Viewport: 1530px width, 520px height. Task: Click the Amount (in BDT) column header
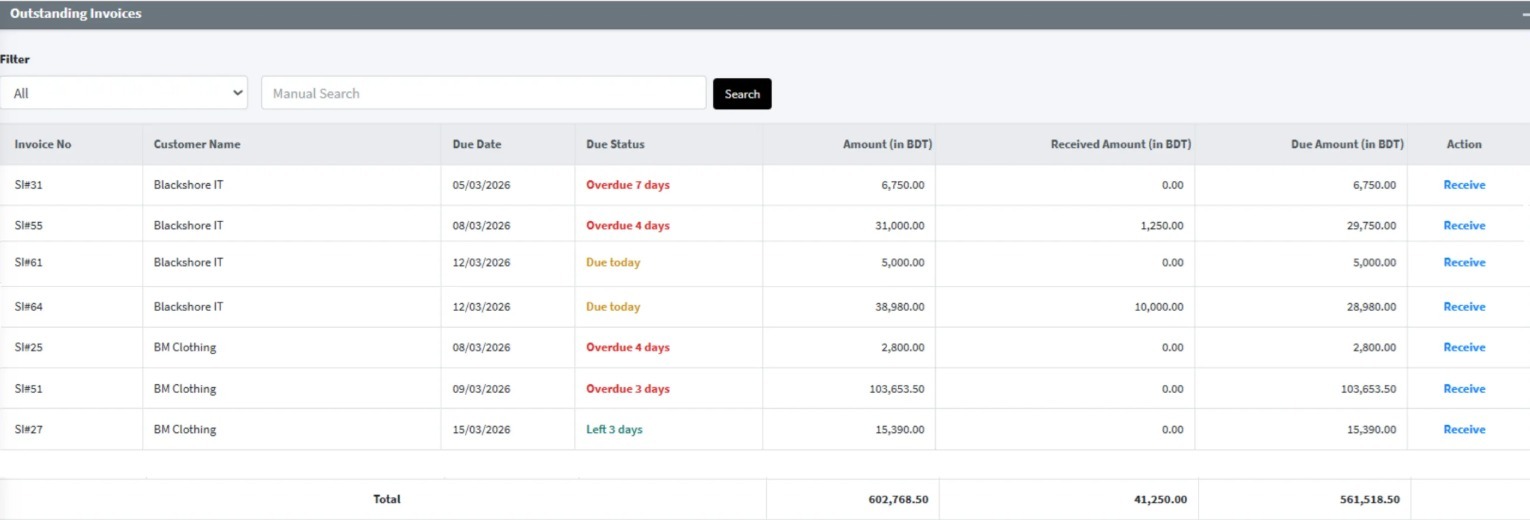[887, 144]
